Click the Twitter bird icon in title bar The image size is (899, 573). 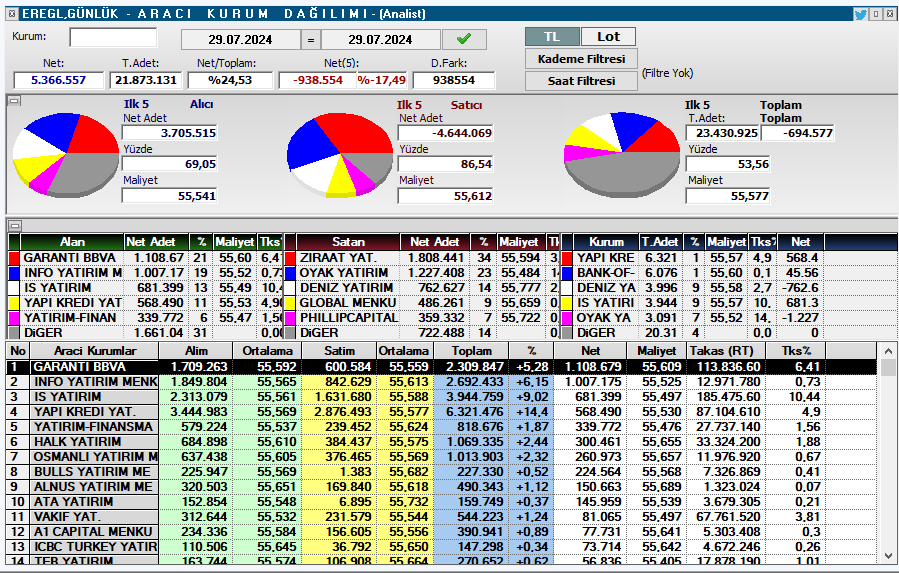tap(860, 14)
